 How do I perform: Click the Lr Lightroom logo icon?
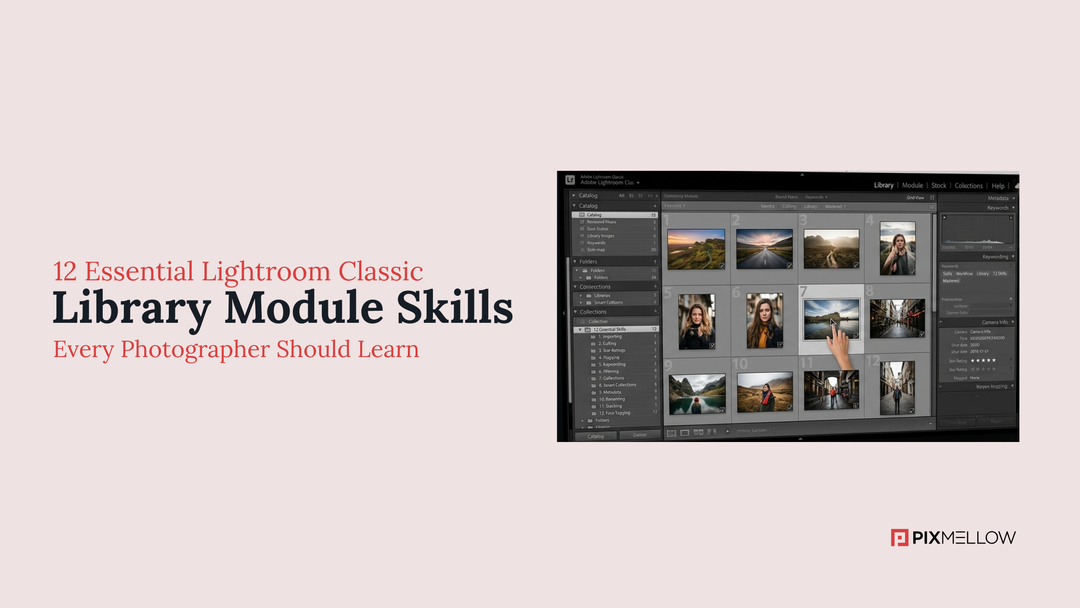pos(570,180)
